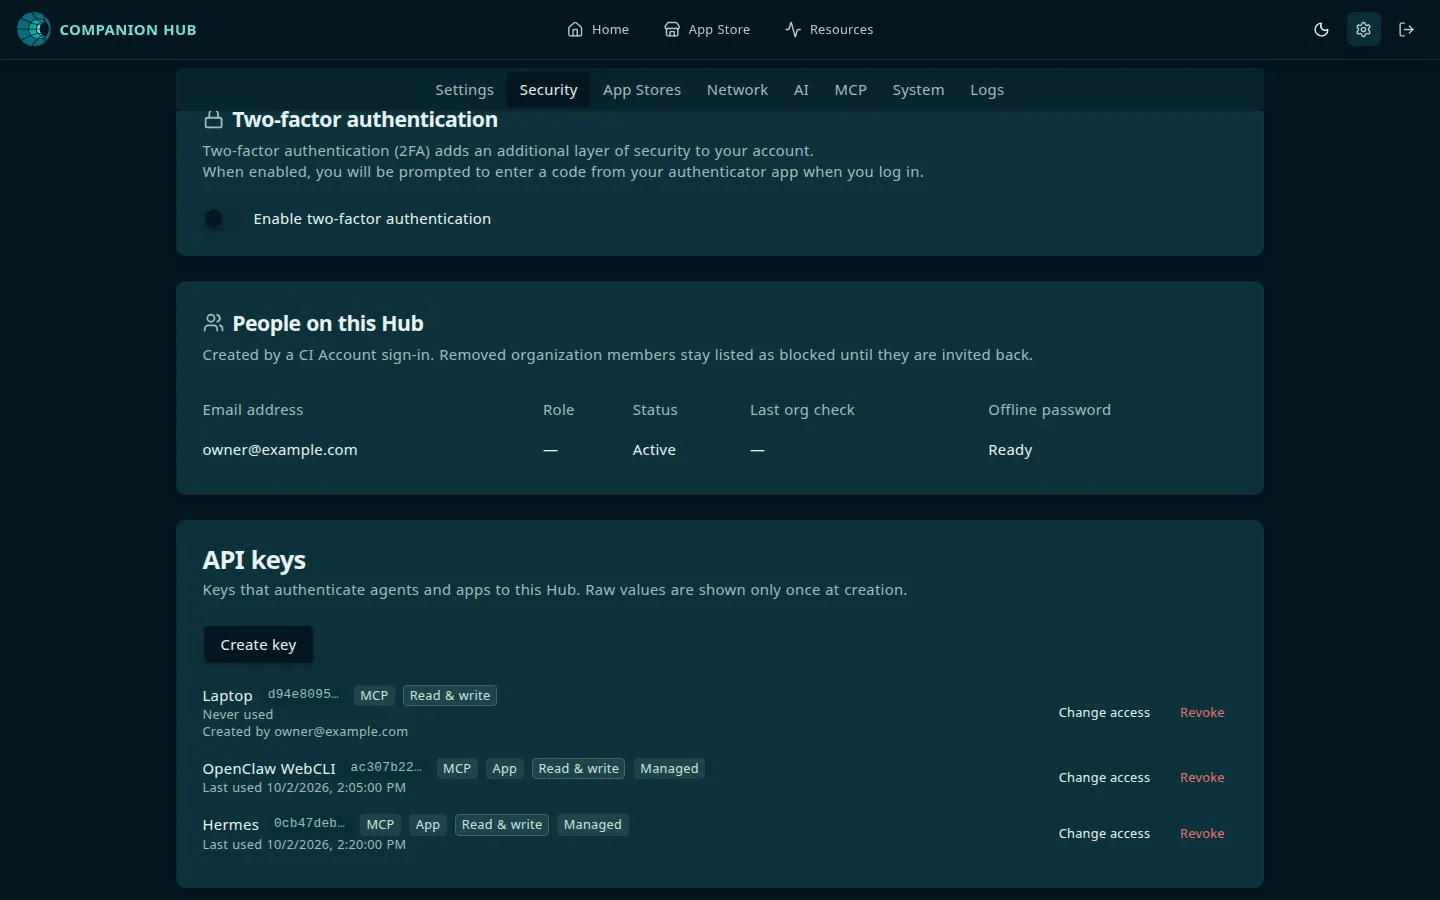
Task: Click the log out icon
Action: click(1406, 29)
